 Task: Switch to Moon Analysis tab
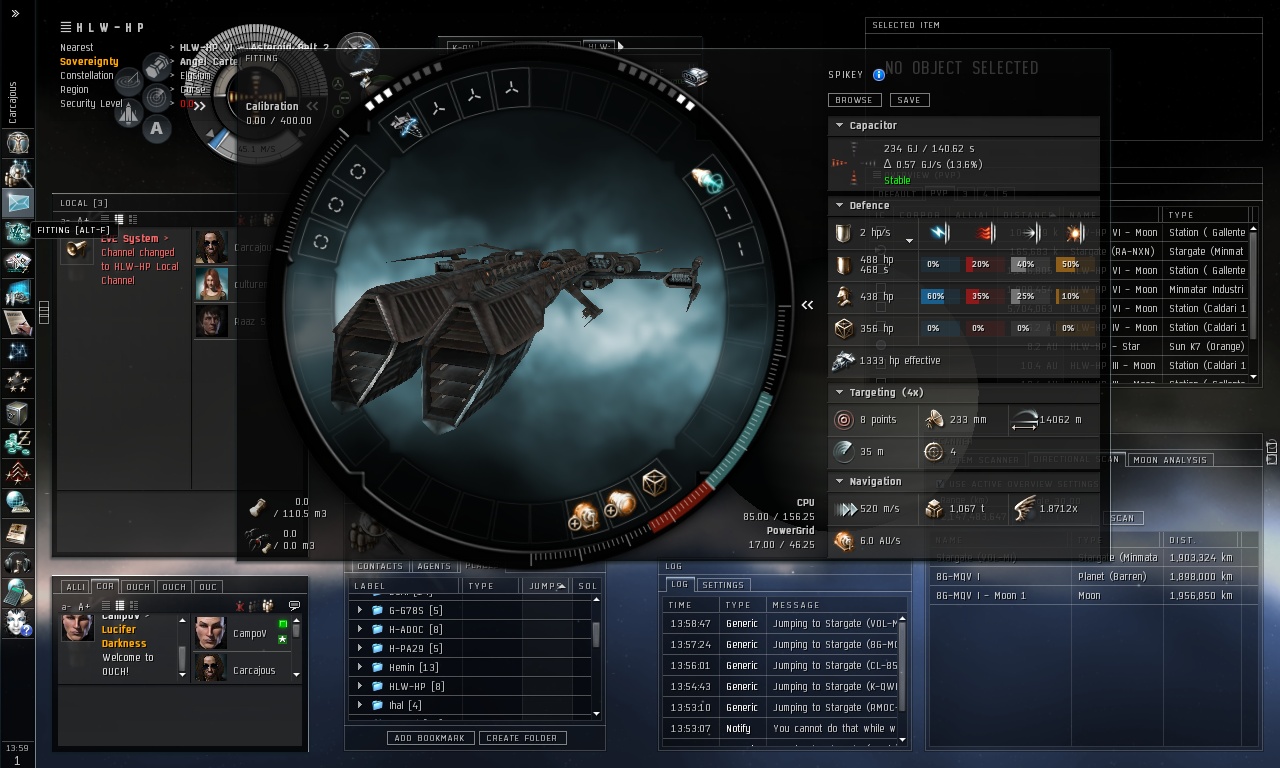[x=1169, y=460]
